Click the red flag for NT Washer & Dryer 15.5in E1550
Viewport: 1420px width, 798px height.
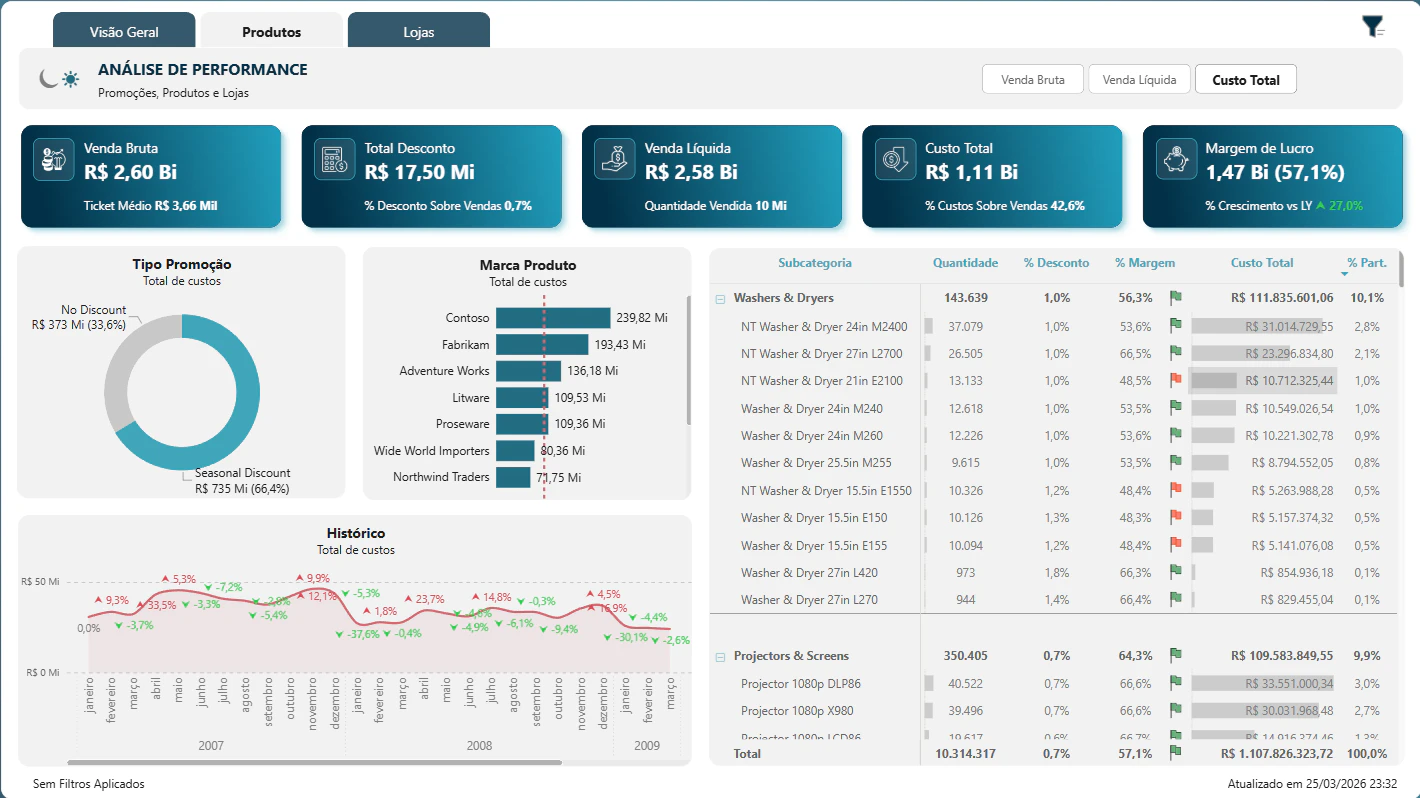pos(1176,490)
